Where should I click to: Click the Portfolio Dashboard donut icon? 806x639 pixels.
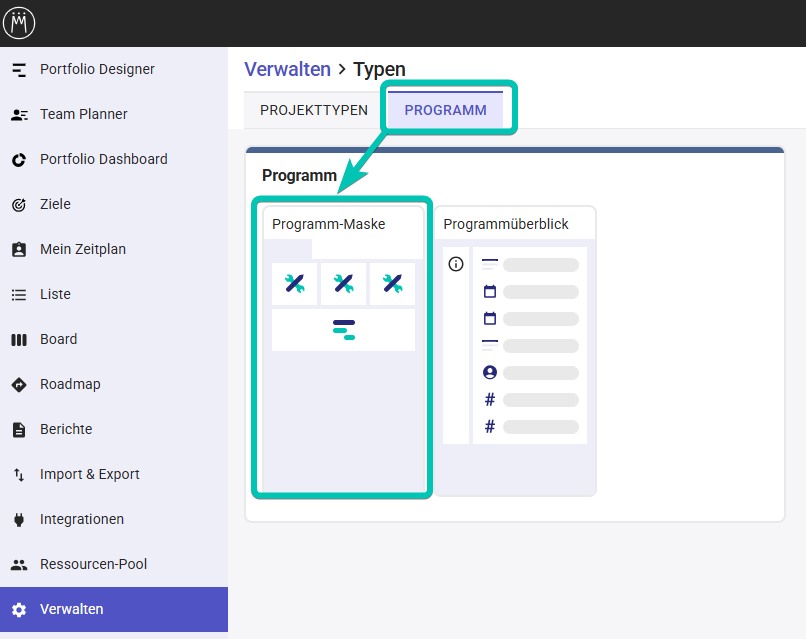[x=19, y=160]
